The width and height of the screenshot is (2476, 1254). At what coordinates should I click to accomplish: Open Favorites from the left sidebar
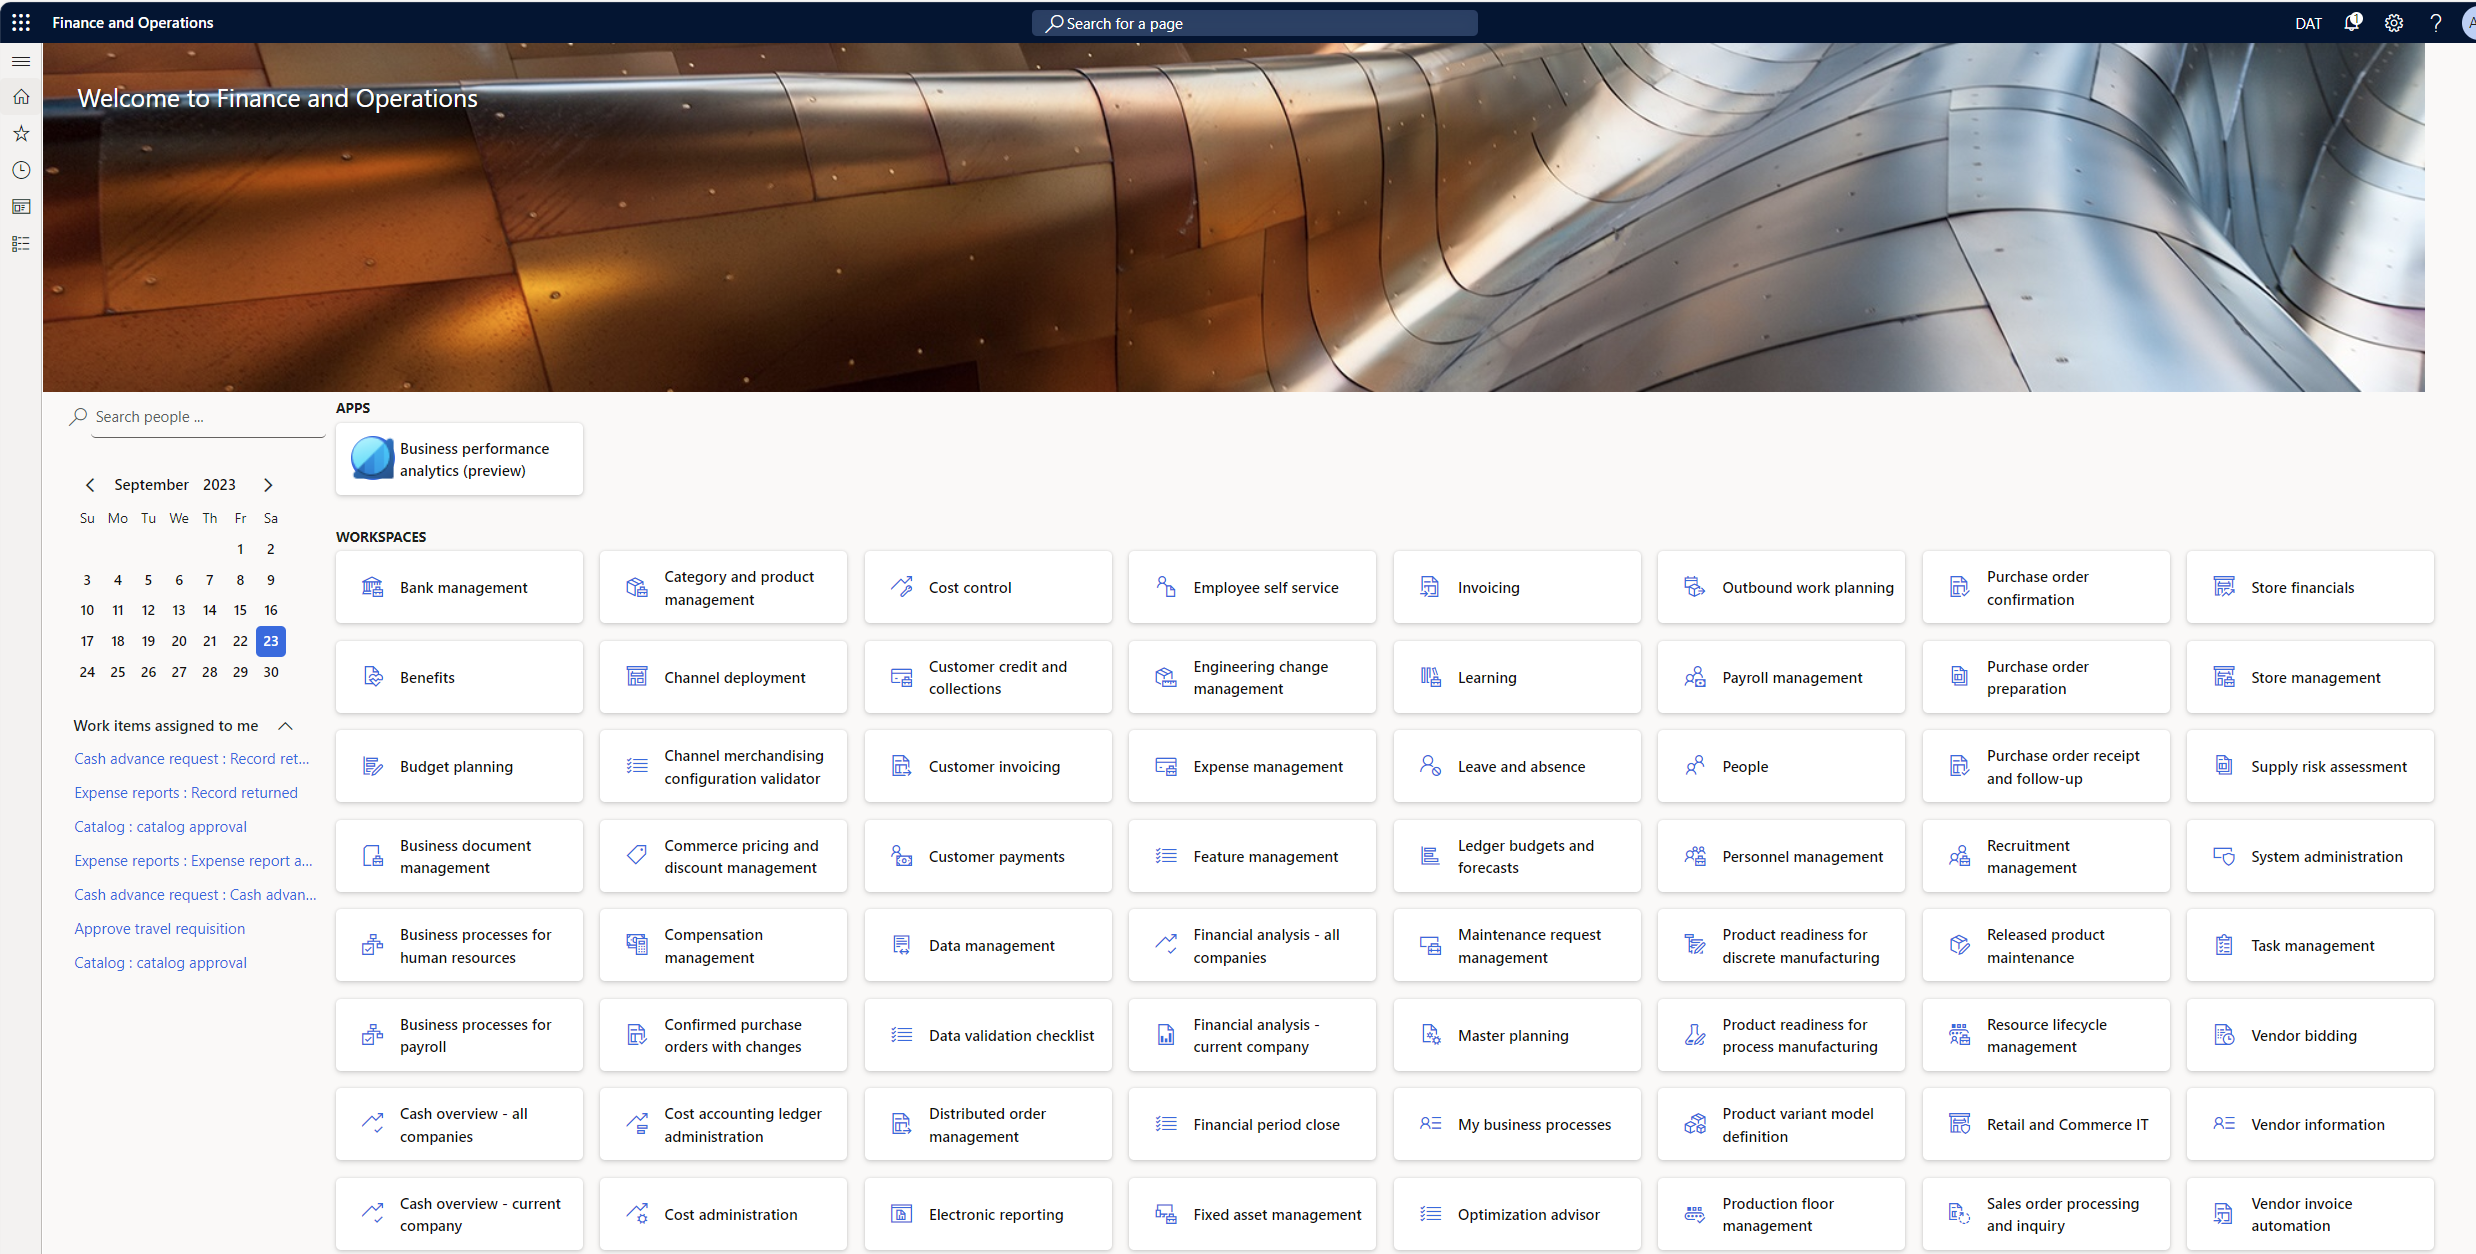(x=21, y=133)
